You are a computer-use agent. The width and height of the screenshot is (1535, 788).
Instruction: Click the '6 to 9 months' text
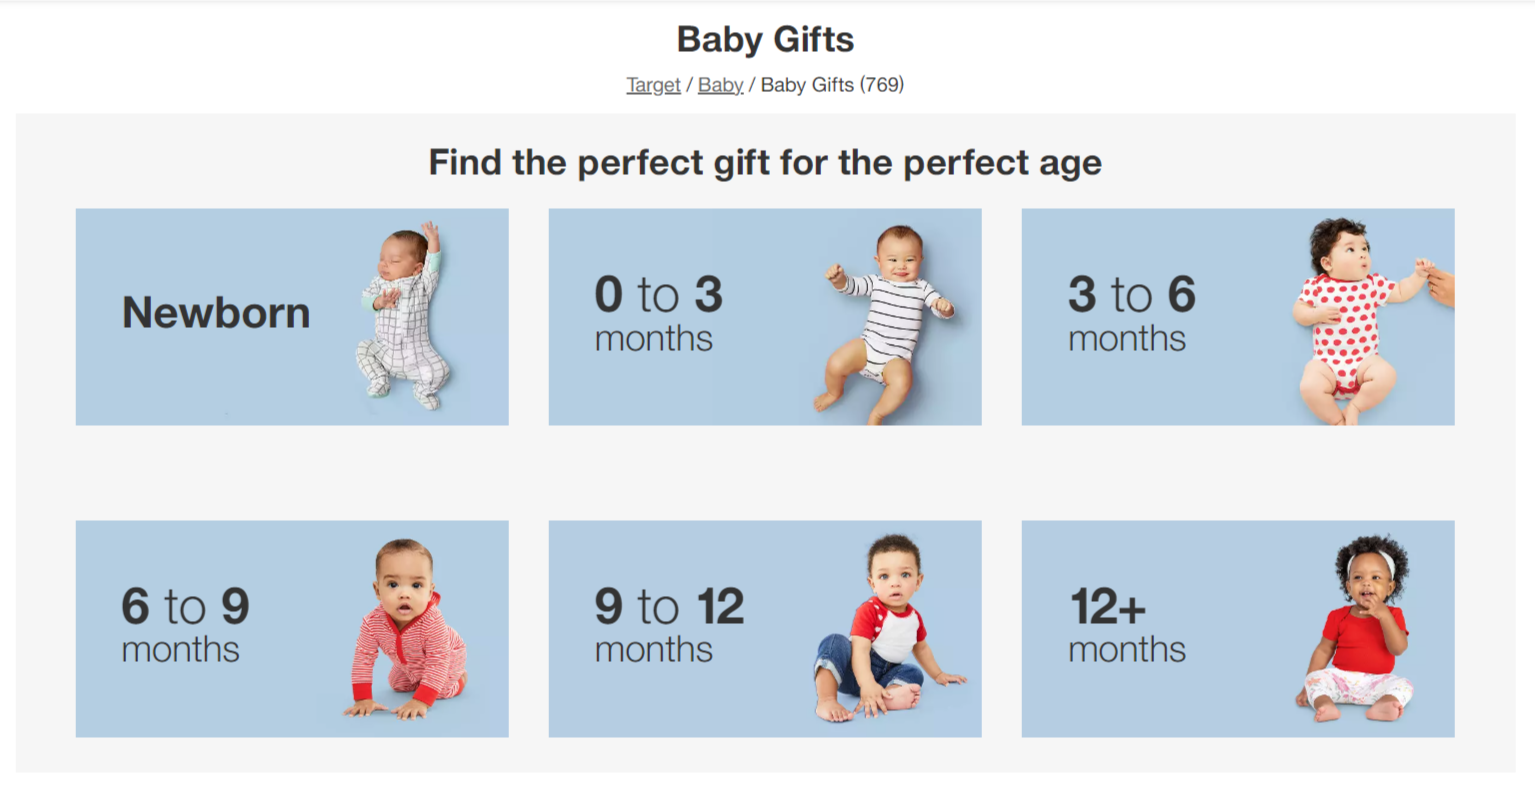tap(185, 625)
